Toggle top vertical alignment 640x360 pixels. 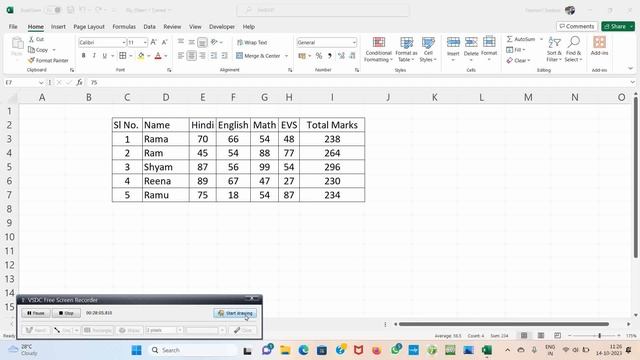tap(181, 42)
